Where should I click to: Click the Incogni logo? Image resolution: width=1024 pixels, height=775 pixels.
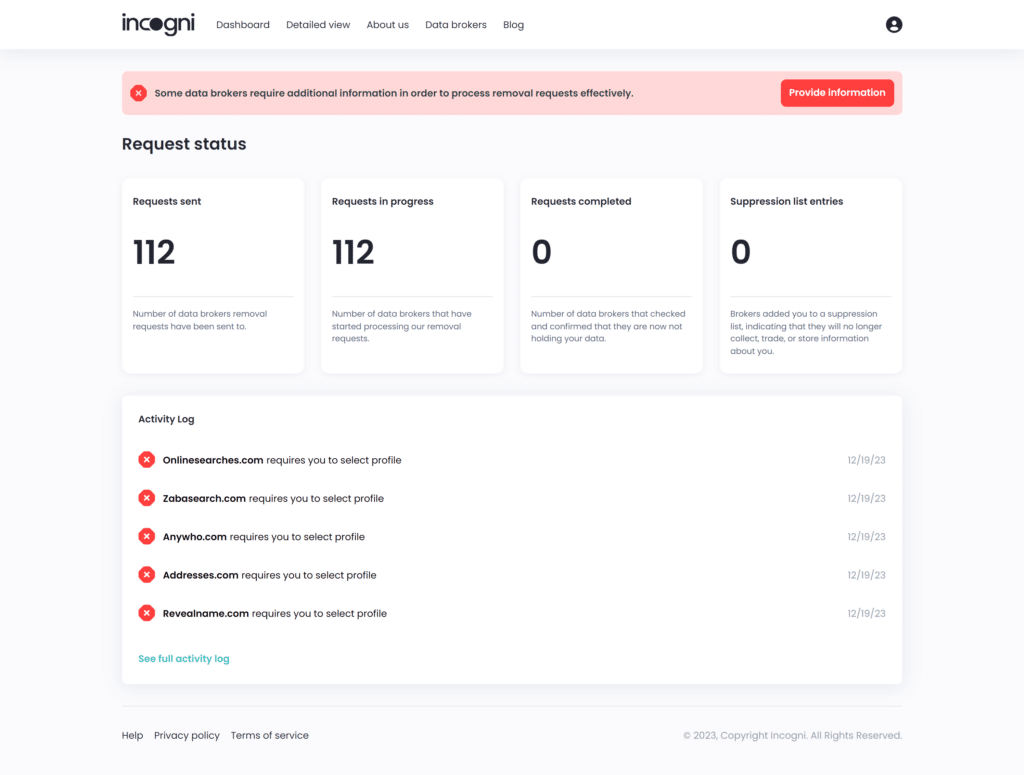tap(158, 24)
